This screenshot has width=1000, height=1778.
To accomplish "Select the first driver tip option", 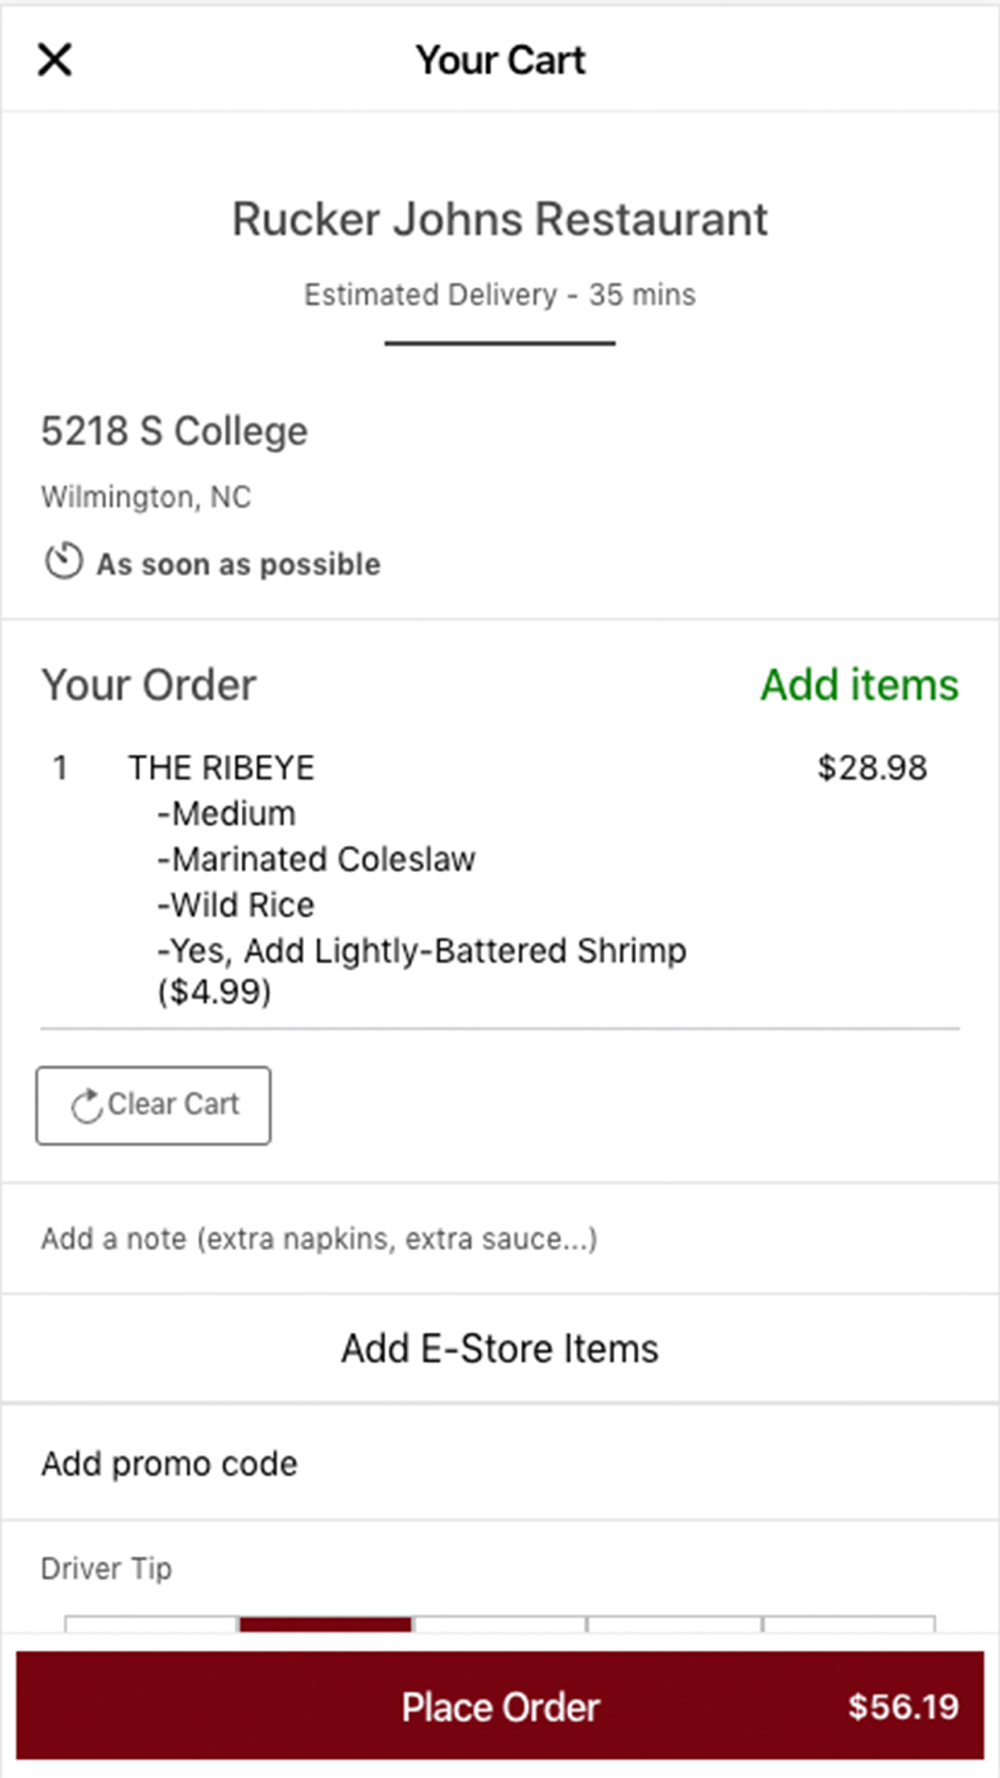I will click(152, 1624).
